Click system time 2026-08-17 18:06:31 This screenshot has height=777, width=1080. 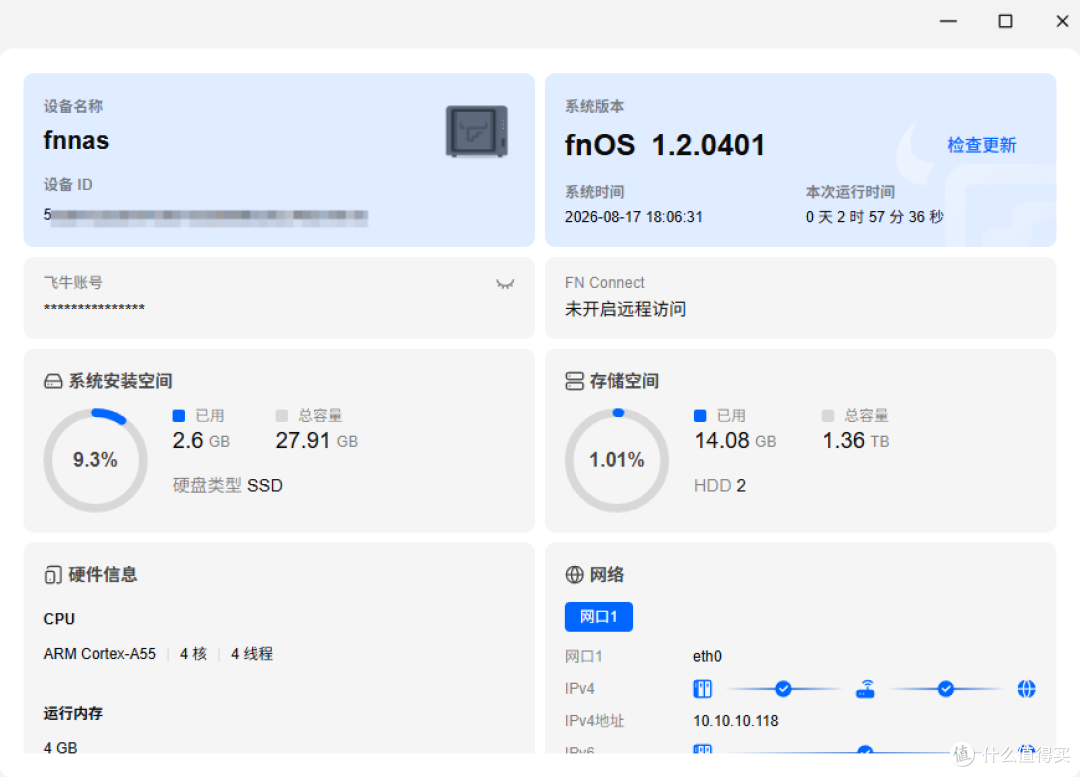[x=634, y=217]
